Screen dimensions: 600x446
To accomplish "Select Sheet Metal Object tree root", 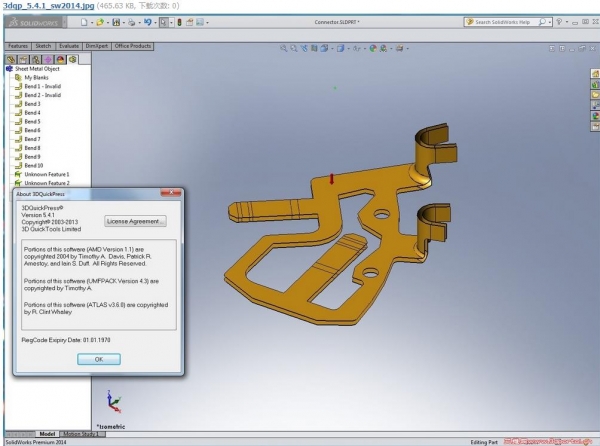I will [37, 69].
